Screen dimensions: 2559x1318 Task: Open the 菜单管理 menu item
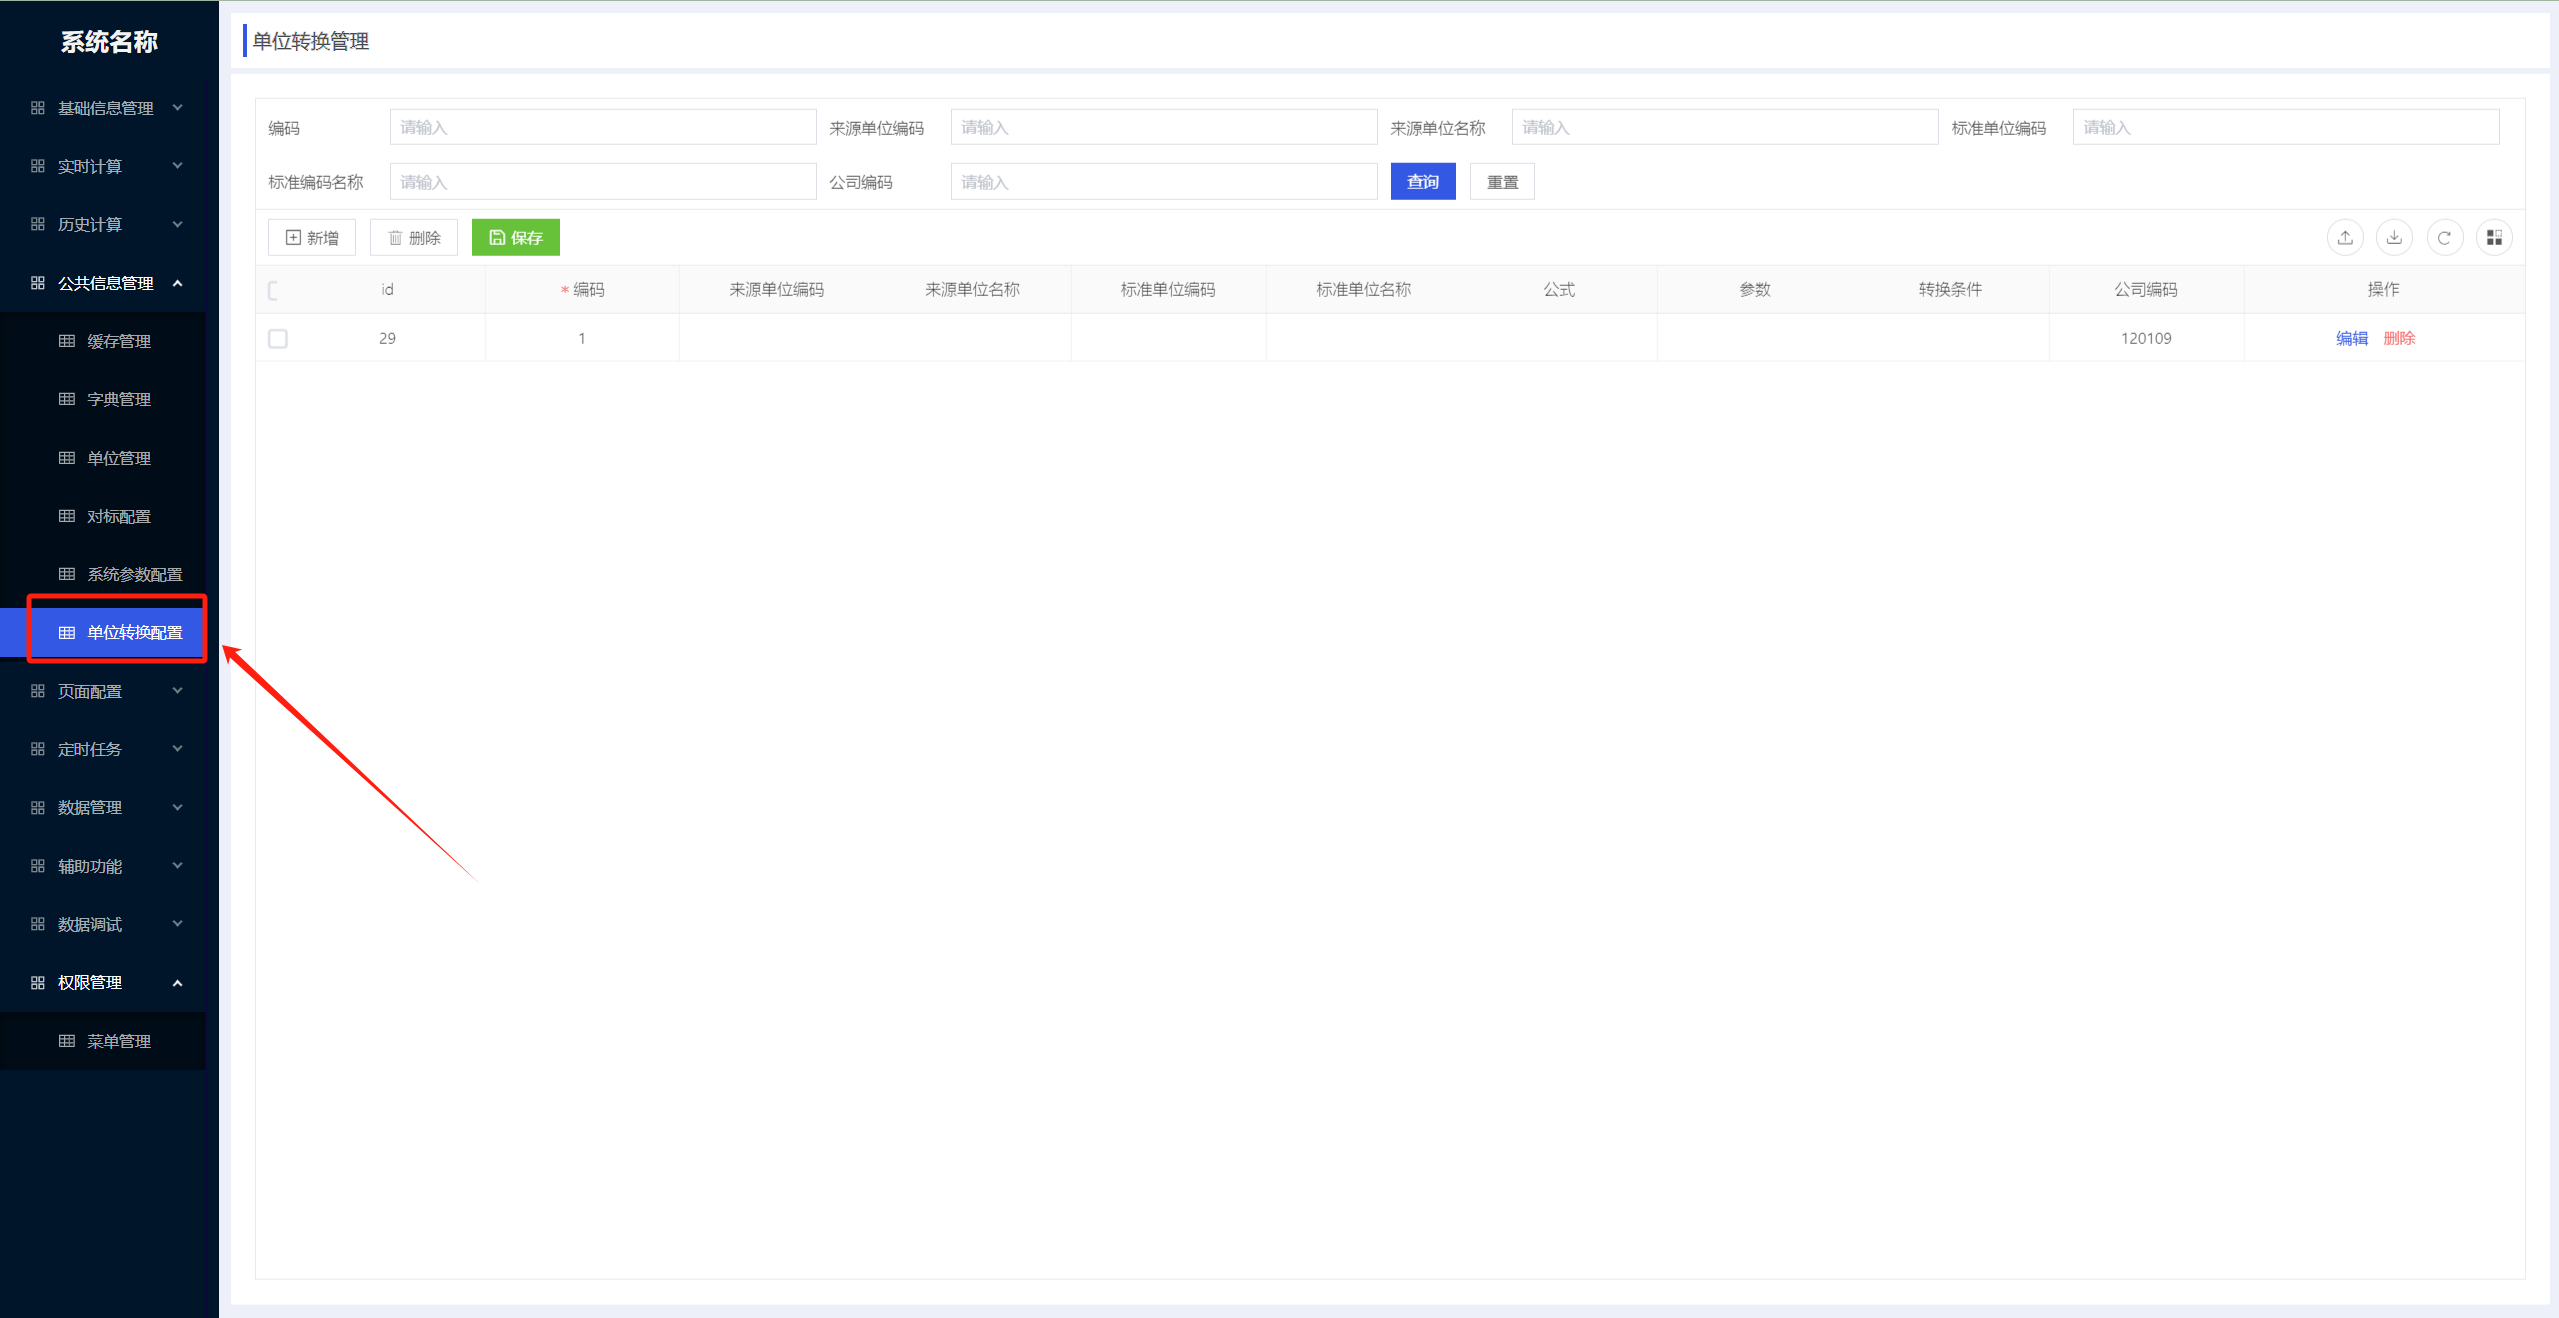click(103, 1041)
